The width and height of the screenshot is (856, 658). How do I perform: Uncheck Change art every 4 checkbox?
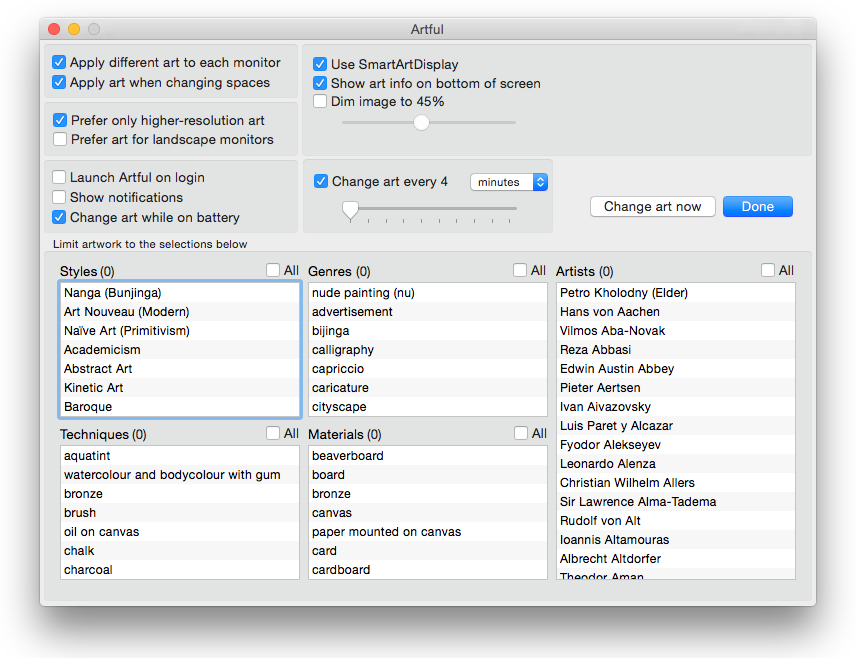(x=321, y=181)
